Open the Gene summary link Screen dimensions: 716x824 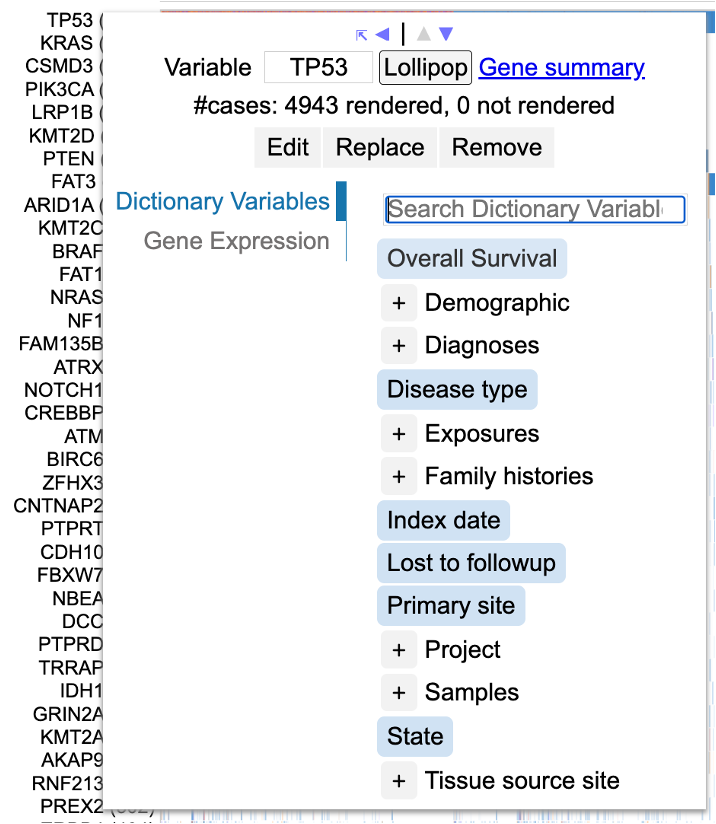pos(561,68)
